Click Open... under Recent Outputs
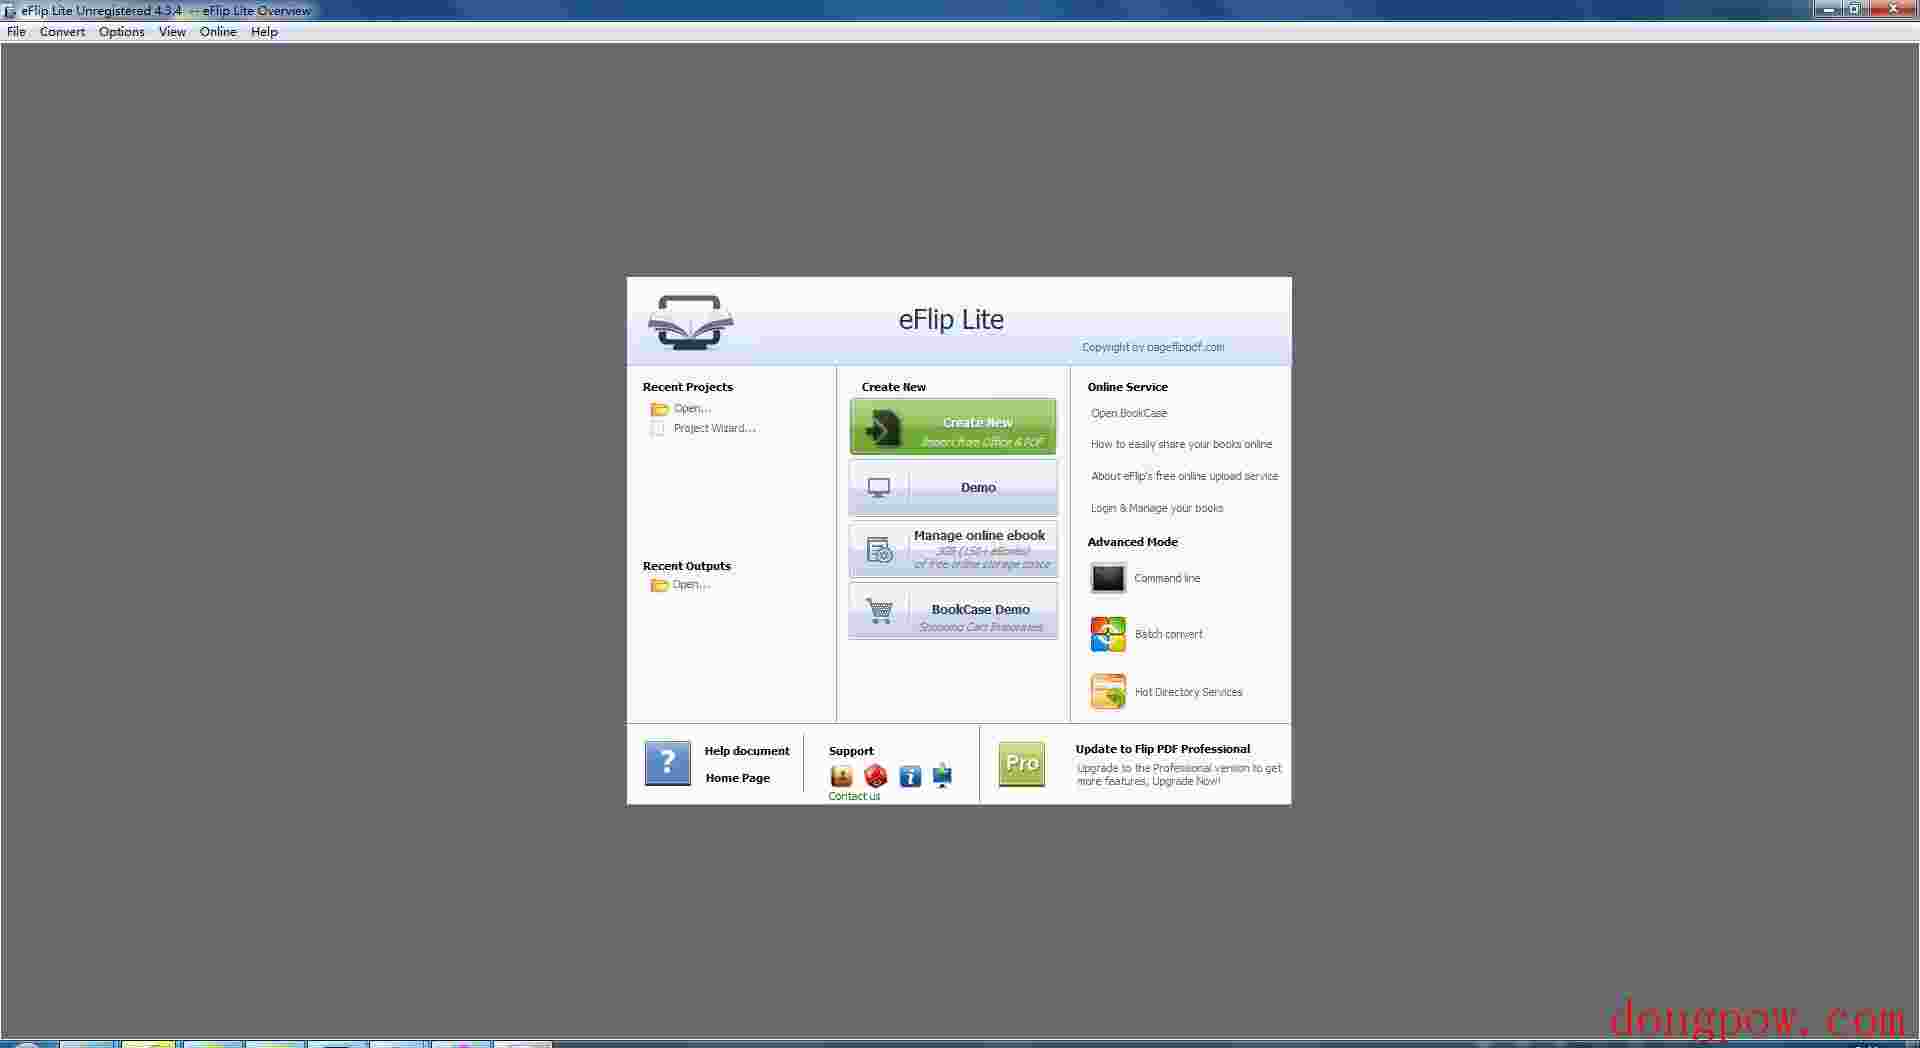This screenshot has width=1920, height=1048. tap(691, 585)
